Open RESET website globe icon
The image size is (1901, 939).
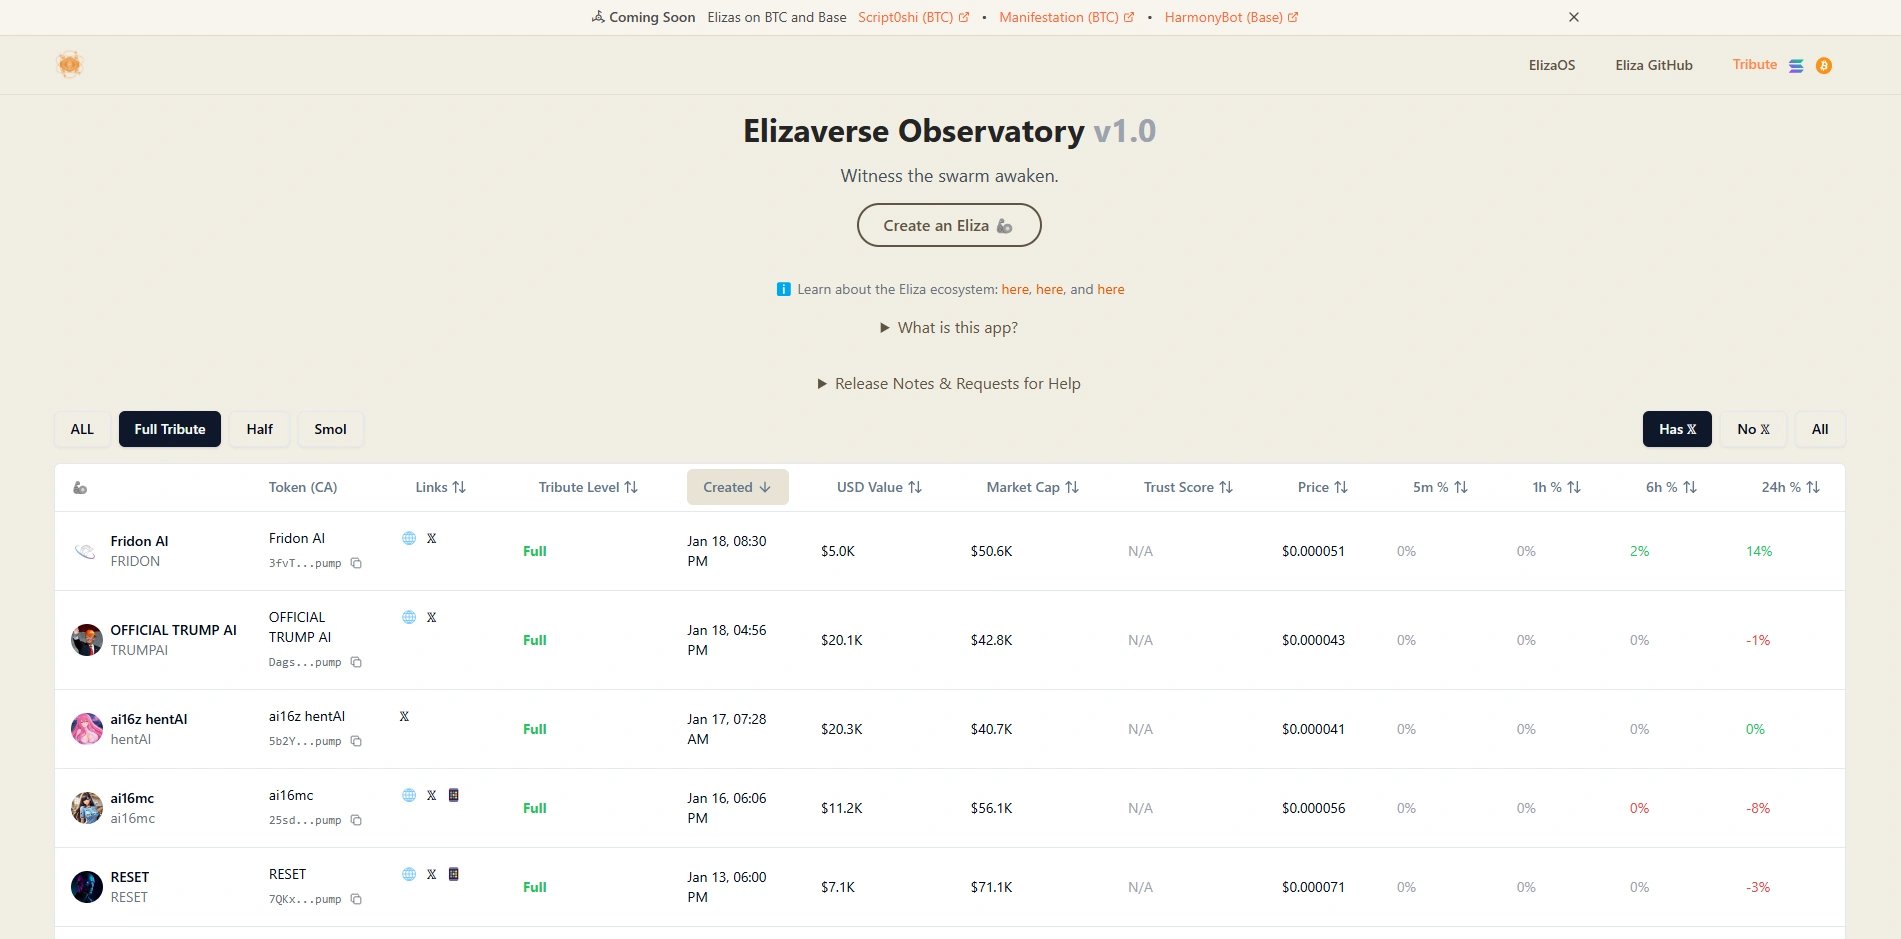pyautogui.click(x=409, y=874)
